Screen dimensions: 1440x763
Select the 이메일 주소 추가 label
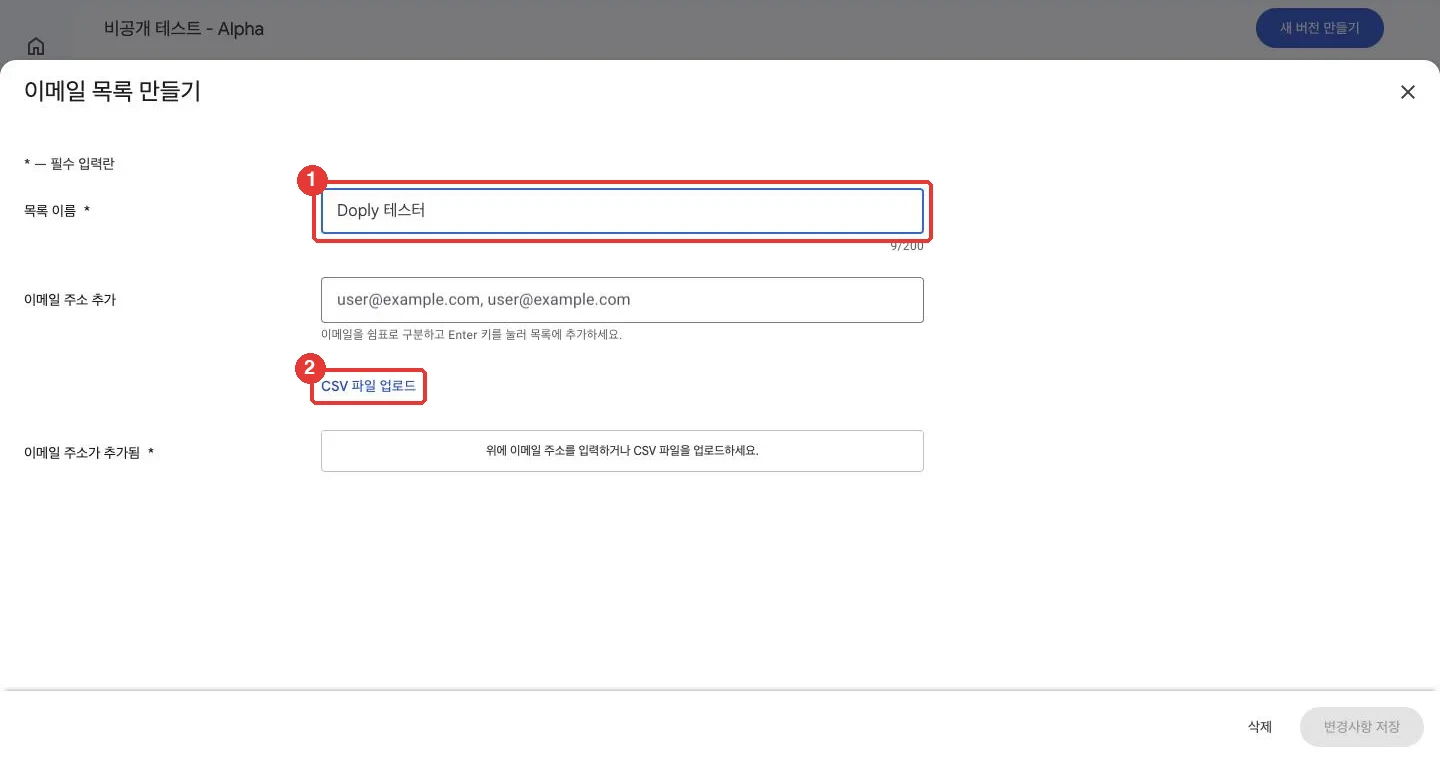coord(70,299)
